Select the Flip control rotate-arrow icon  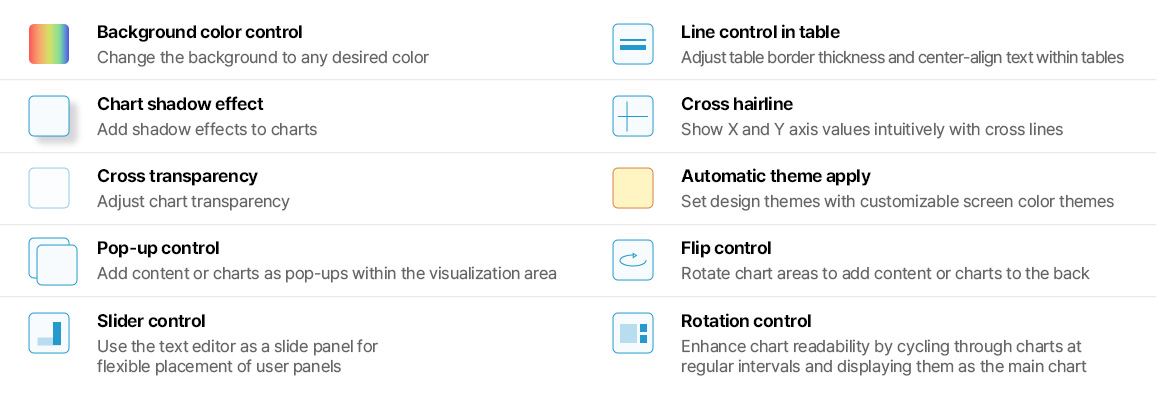(633, 260)
